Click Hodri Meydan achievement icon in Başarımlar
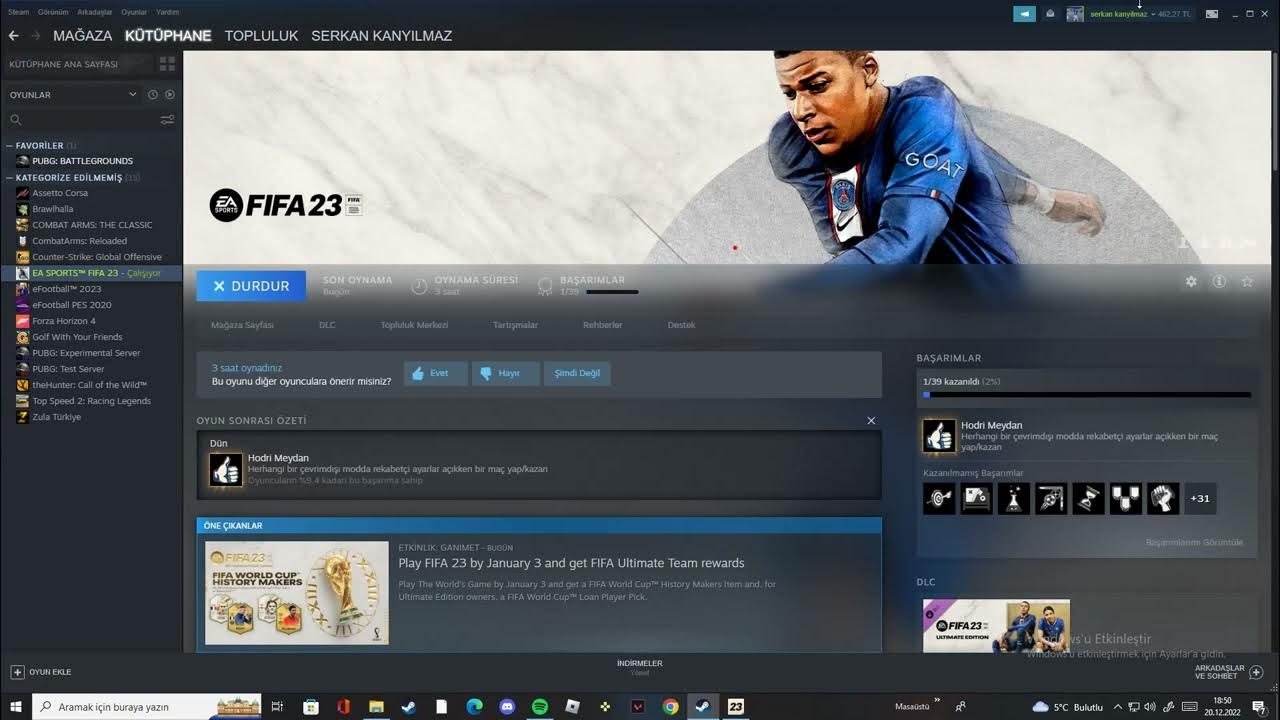Image resolution: width=1280 pixels, height=720 pixels. pyautogui.click(x=939, y=435)
